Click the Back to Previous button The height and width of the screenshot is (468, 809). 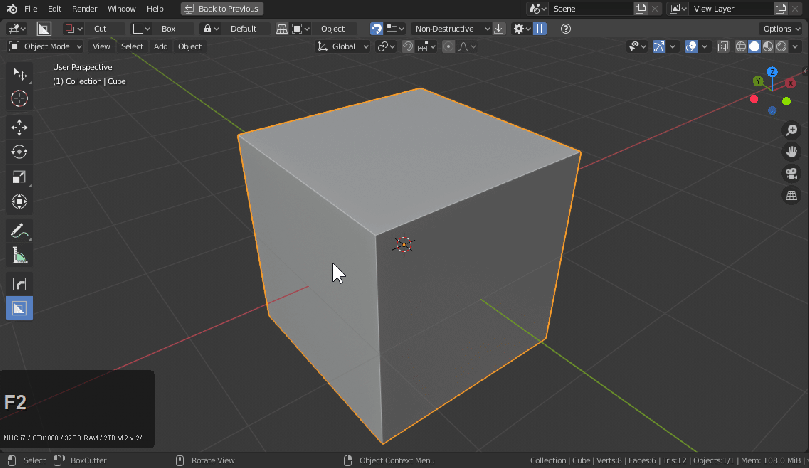tap(222, 8)
